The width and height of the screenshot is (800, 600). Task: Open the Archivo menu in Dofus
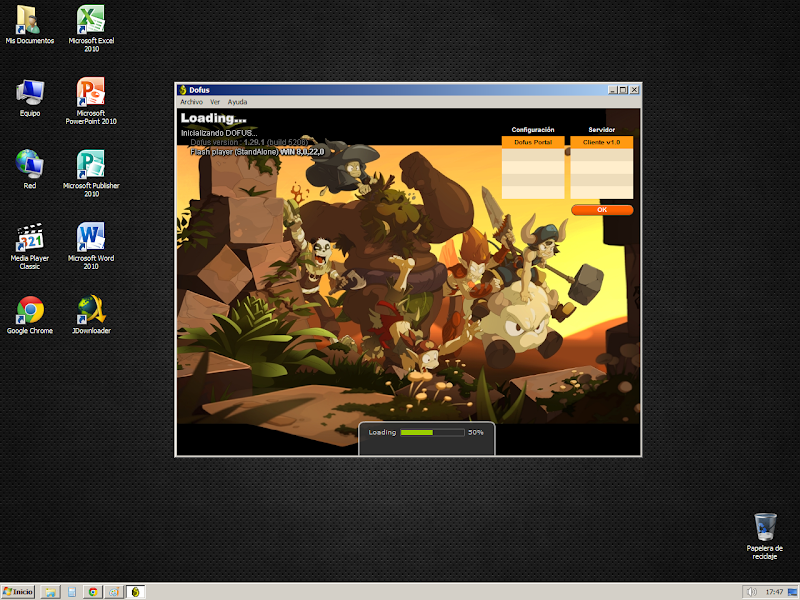(x=191, y=102)
